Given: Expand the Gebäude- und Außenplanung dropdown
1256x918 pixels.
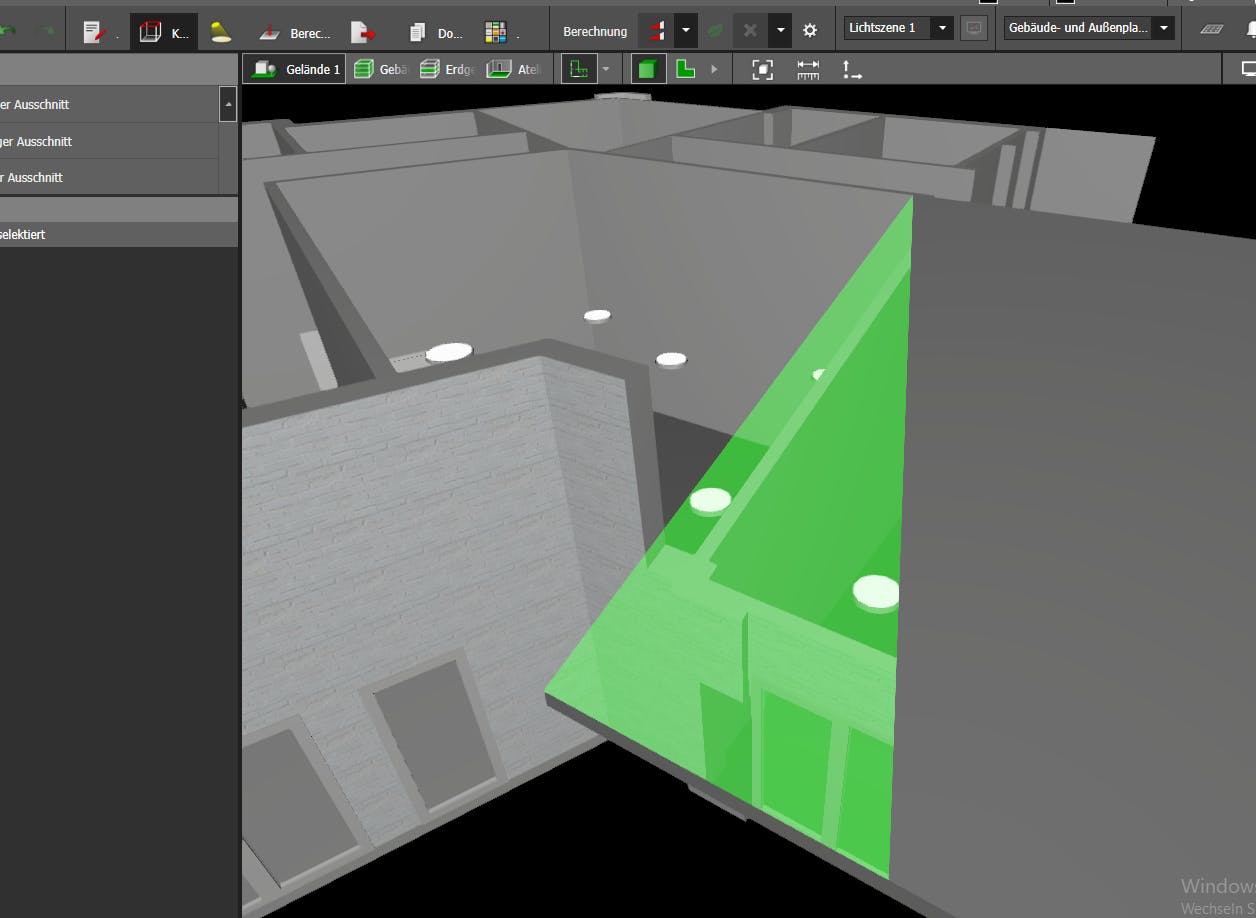Looking at the screenshot, I should click(1163, 28).
